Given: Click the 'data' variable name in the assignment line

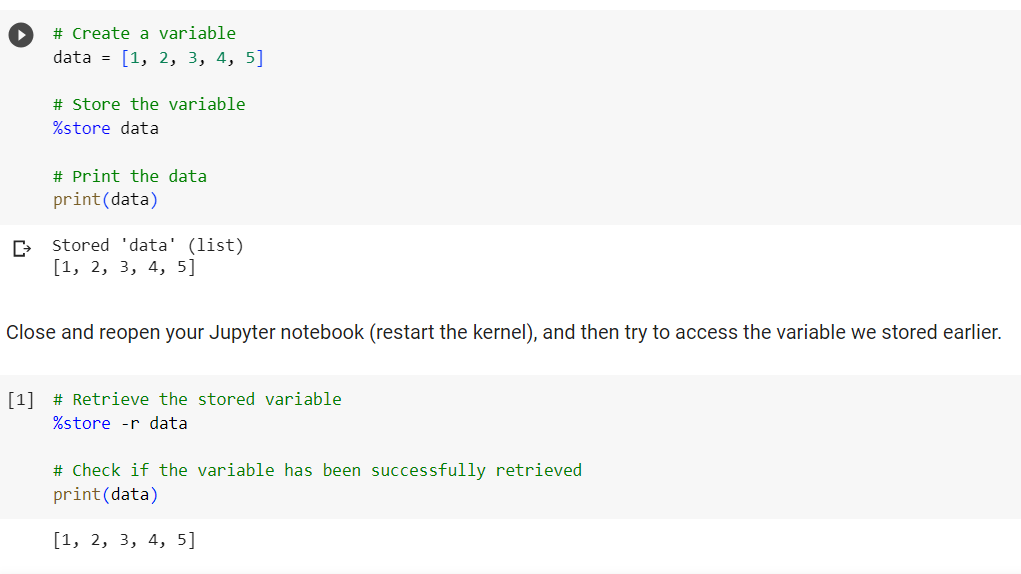Looking at the screenshot, I should pyautogui.click(x=72, y=57).
